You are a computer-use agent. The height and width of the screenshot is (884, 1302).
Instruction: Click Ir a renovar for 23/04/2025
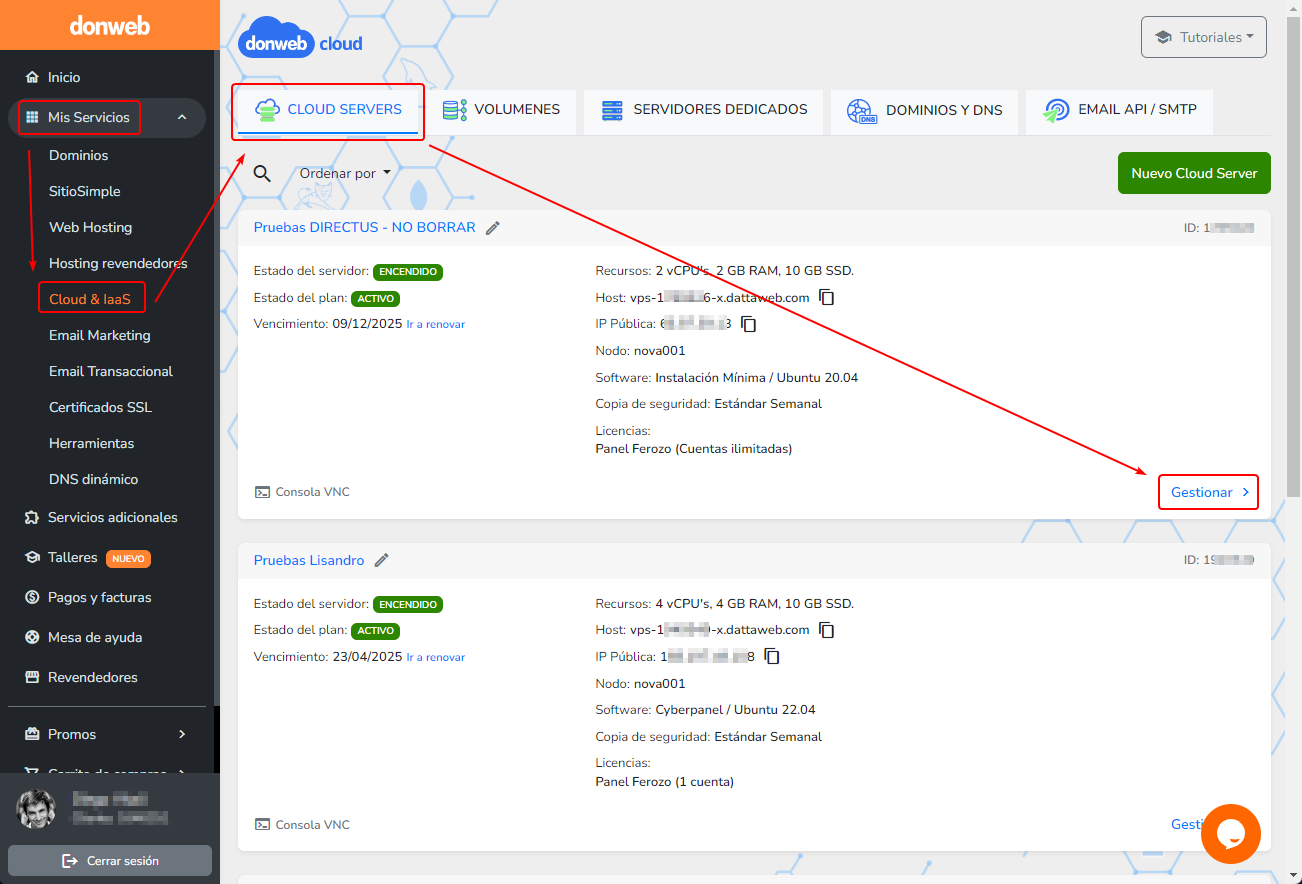pyautogui.click(x=436, y=657)
